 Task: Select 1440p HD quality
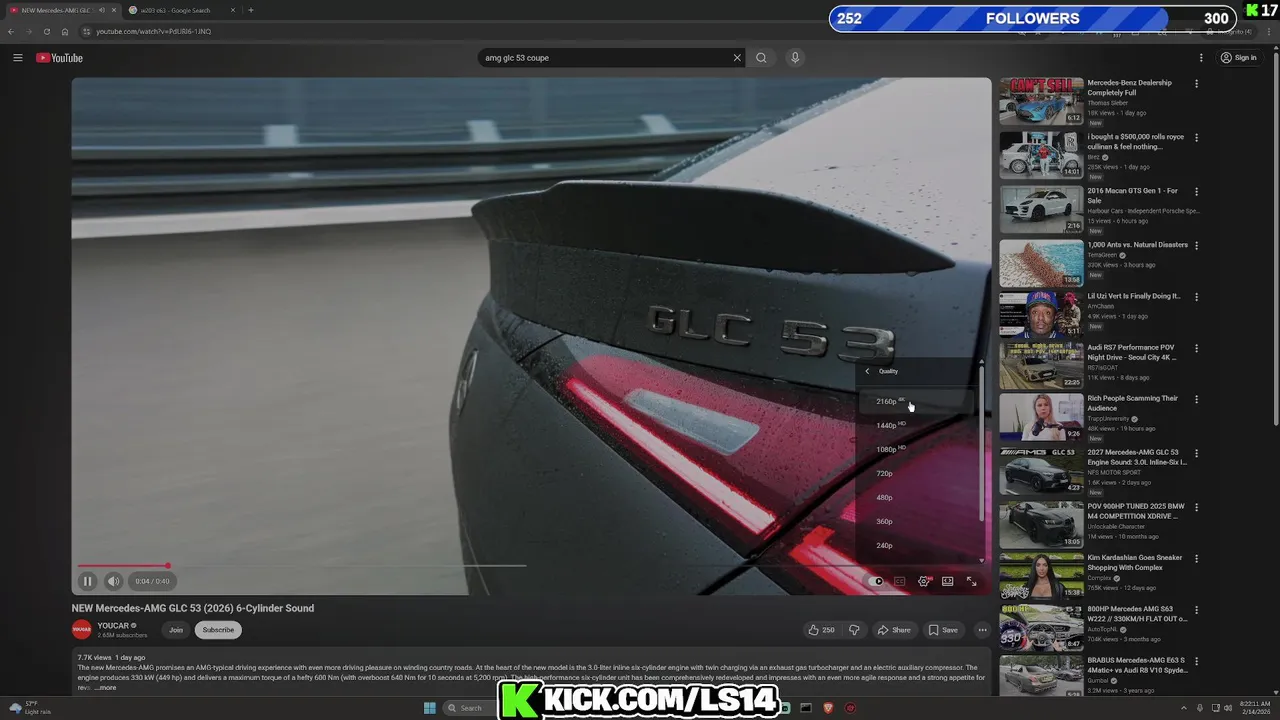(x=915, y=425)
